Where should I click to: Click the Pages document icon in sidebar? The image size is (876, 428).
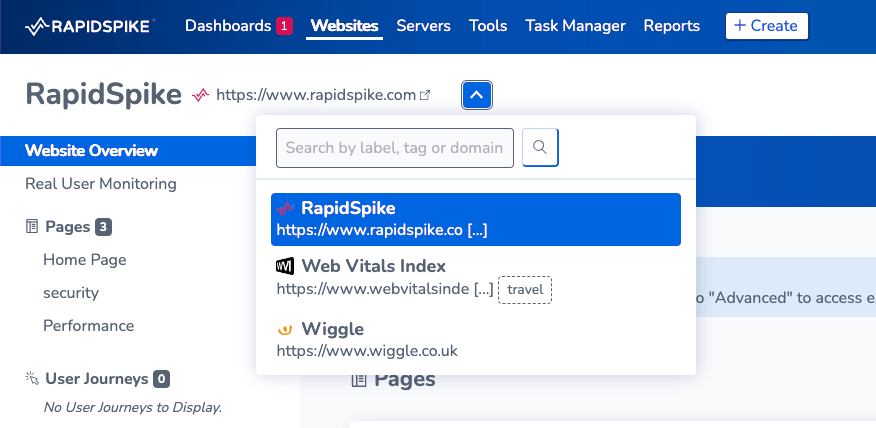[x=32, y=227]
